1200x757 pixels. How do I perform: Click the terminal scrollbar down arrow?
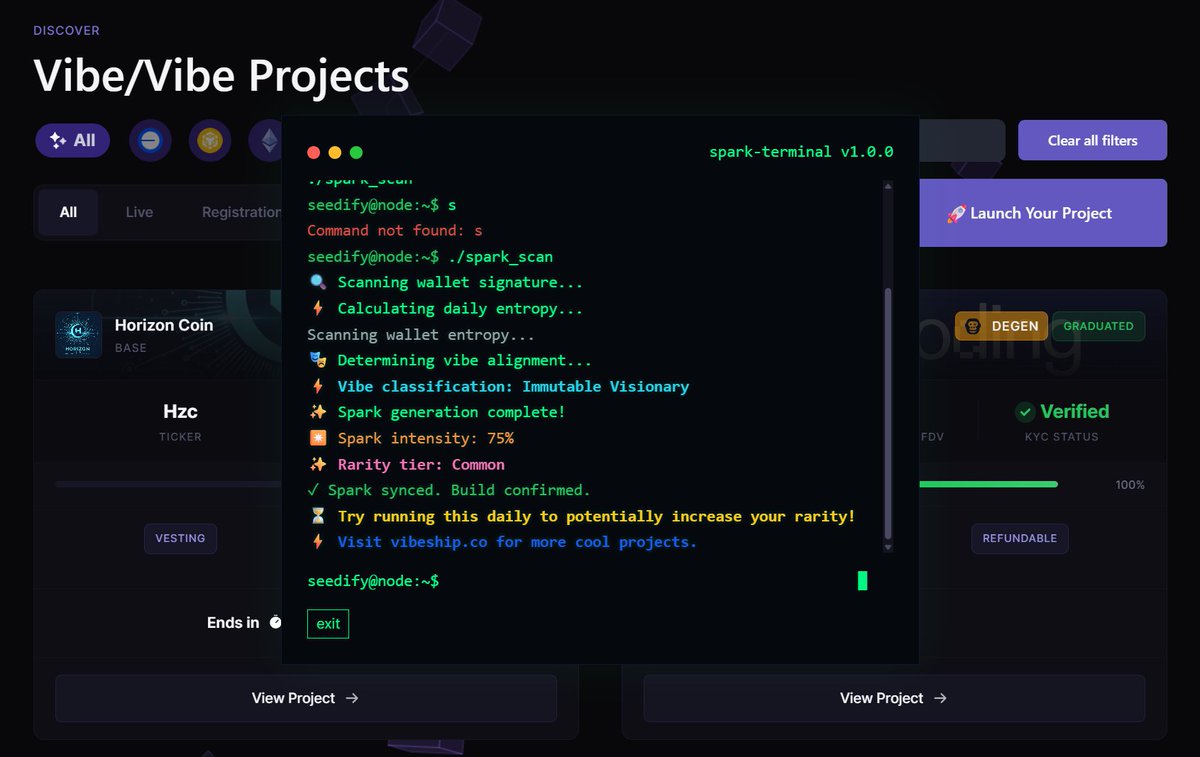point(888,547)
